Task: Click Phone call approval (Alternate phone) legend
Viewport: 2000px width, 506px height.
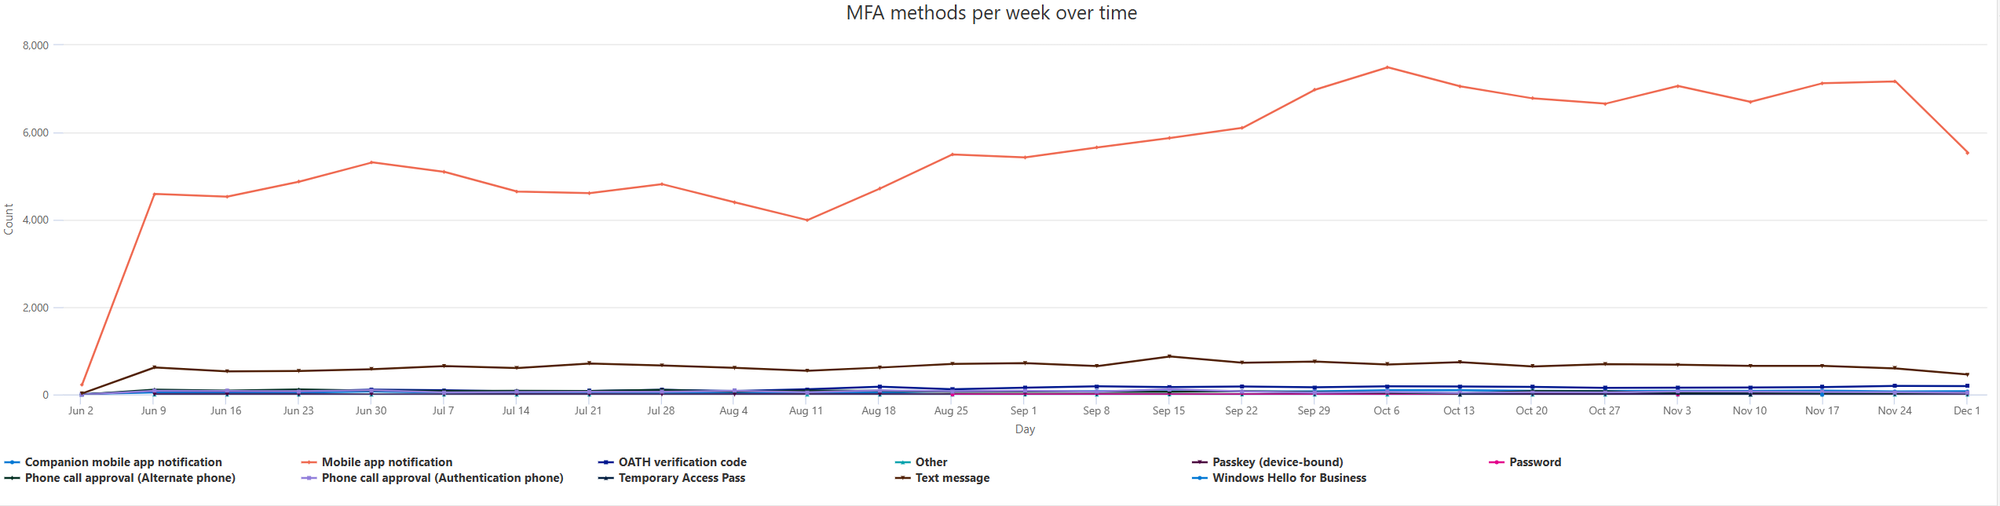Action: pos(130,478)
